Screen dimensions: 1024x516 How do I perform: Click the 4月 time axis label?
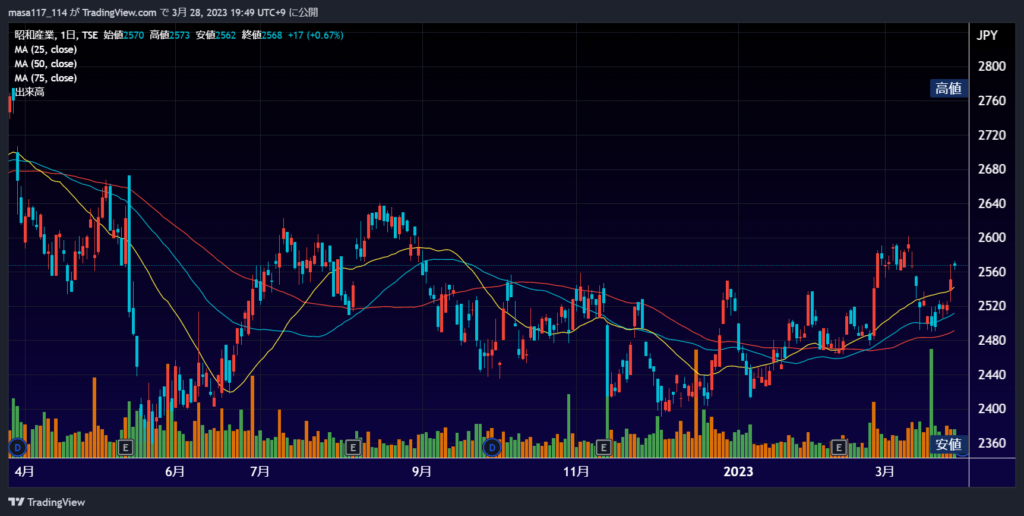(24, 472)
